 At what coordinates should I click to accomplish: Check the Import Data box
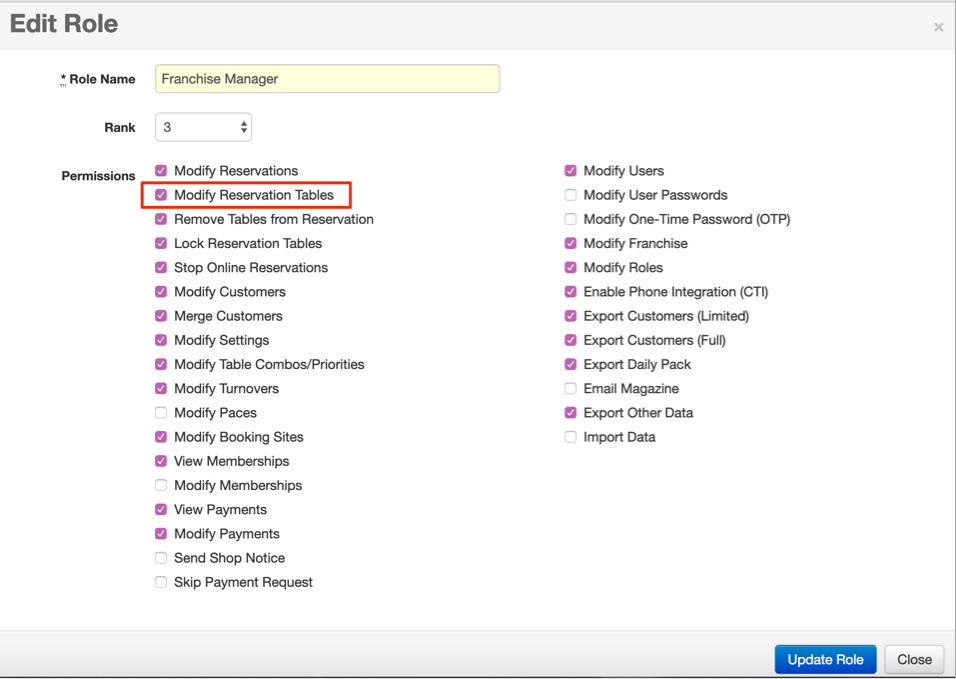571,437
